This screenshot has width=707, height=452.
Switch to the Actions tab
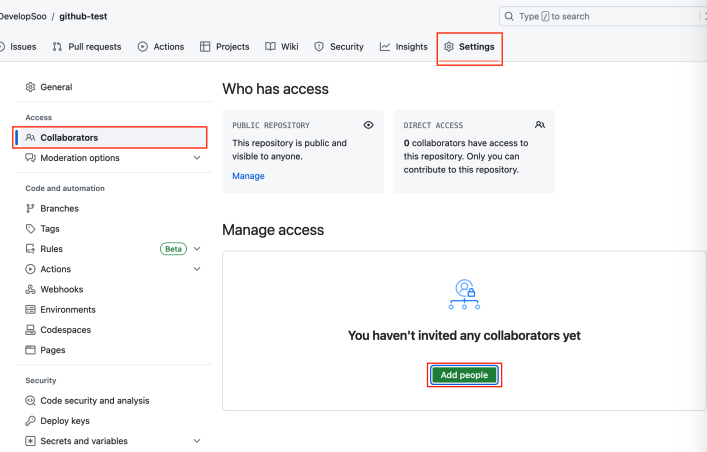pyautogui.click(x=161, y=47)
